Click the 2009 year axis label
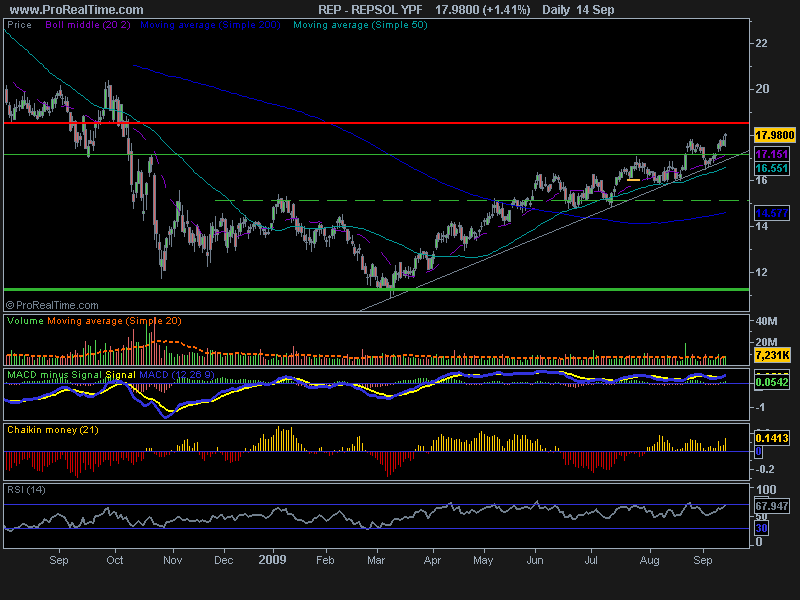The height and width of the screenshot is (600, 800). [272, 560]
